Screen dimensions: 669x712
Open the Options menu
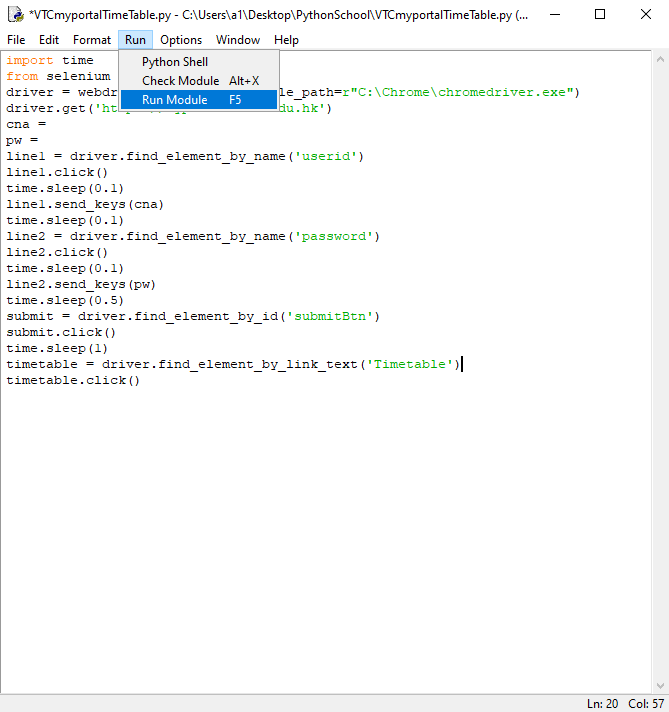pos(181,40)
